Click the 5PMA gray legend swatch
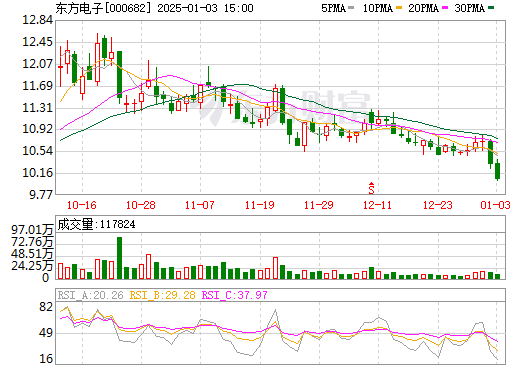This screenshot has width=520, height=365. (x=351, y=8)
